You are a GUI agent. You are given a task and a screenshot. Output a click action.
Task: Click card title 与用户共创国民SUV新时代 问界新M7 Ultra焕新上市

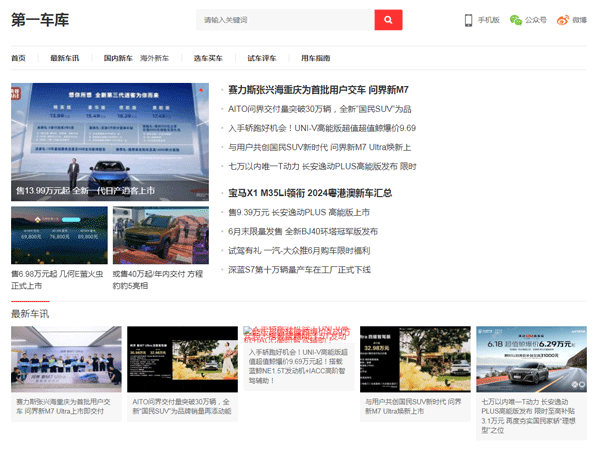[413, 407]
